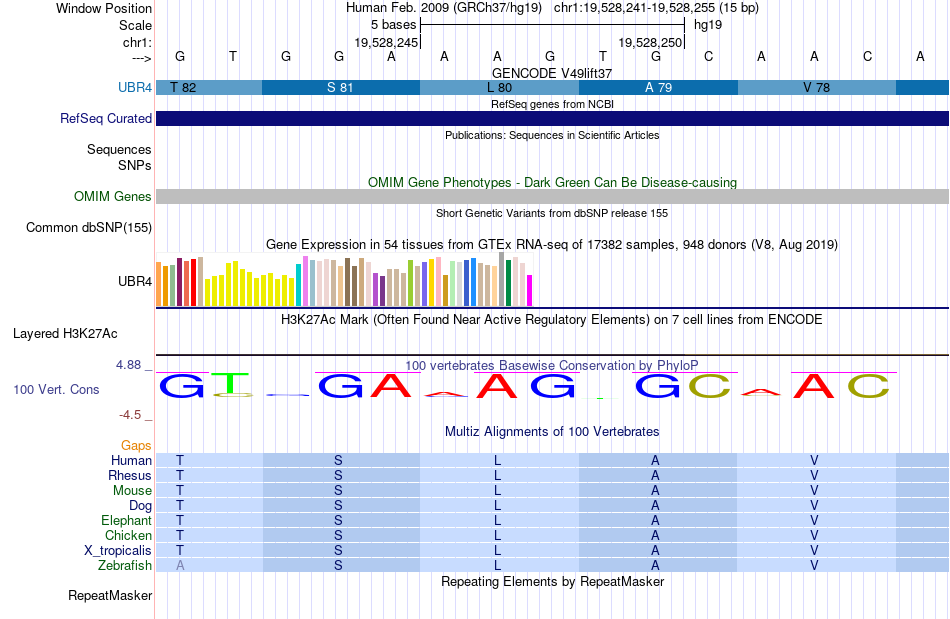Click Repeating Elements by RepeatMasker title
This screenshot has width=950, height=619.
[552, 581]
